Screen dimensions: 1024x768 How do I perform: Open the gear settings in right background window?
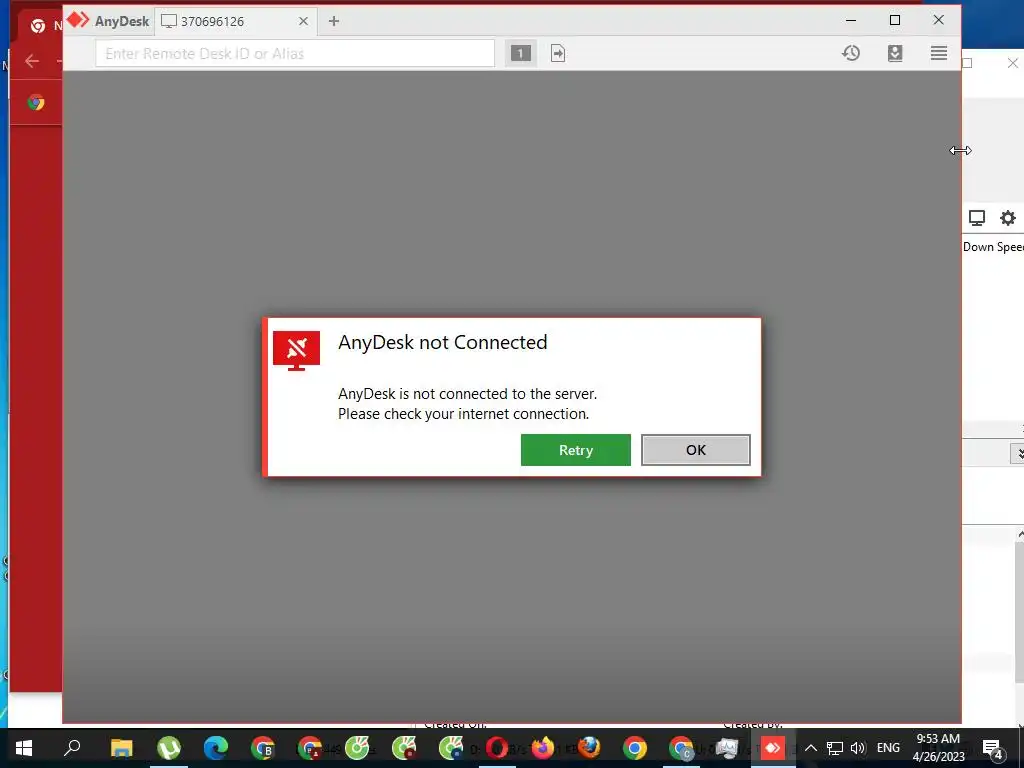pyautogui.click(x=1008, y=218)
